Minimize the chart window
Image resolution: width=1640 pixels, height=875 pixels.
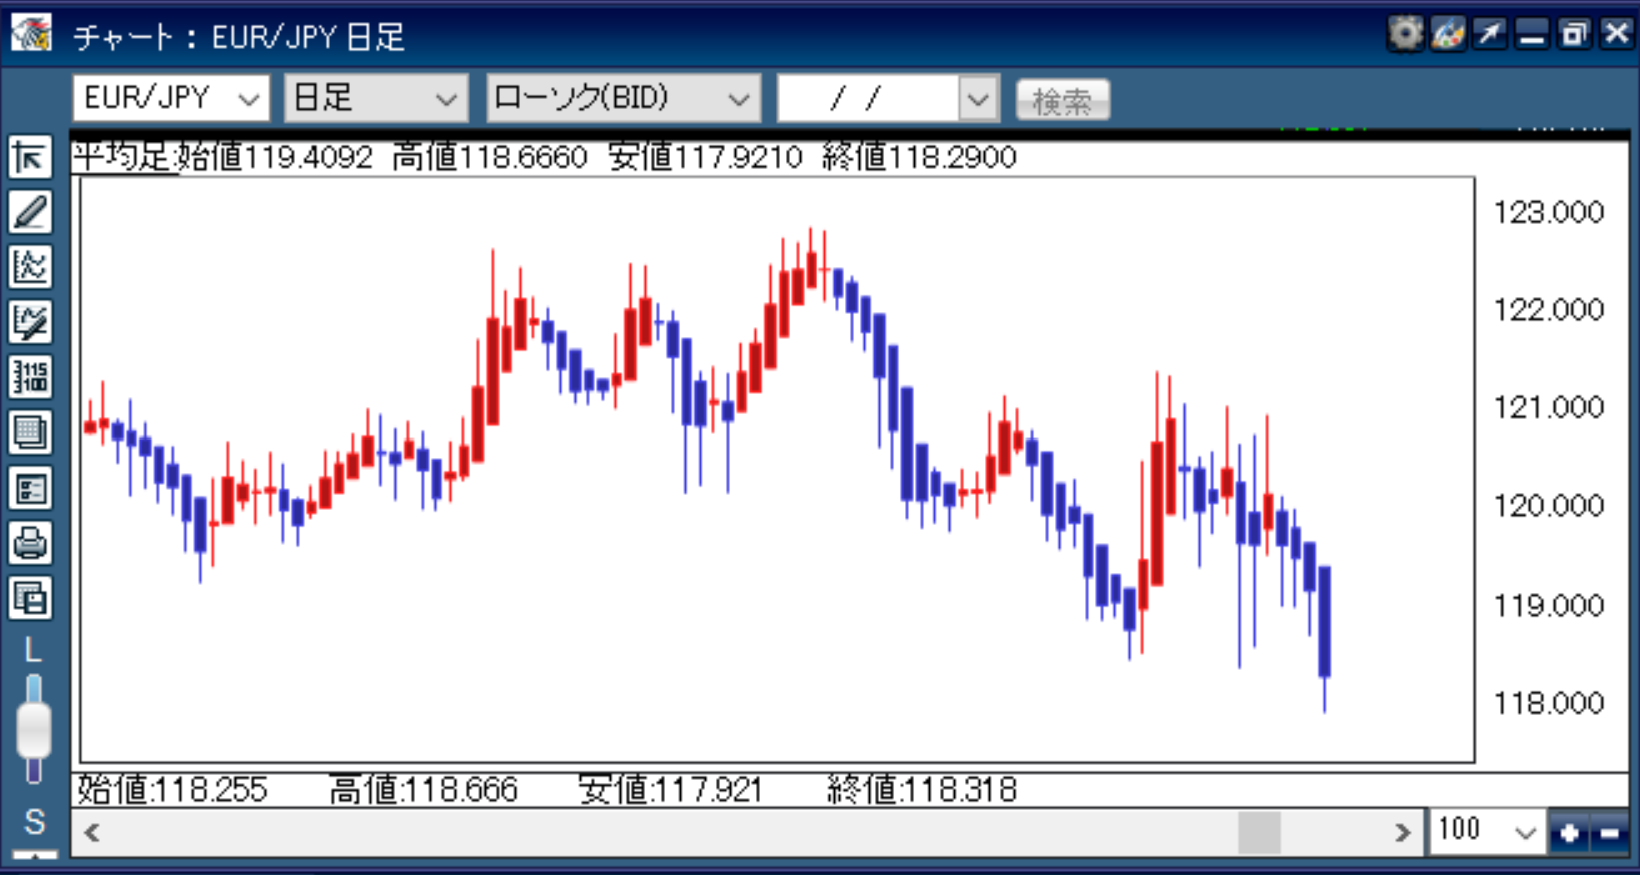coord(1531,34)
